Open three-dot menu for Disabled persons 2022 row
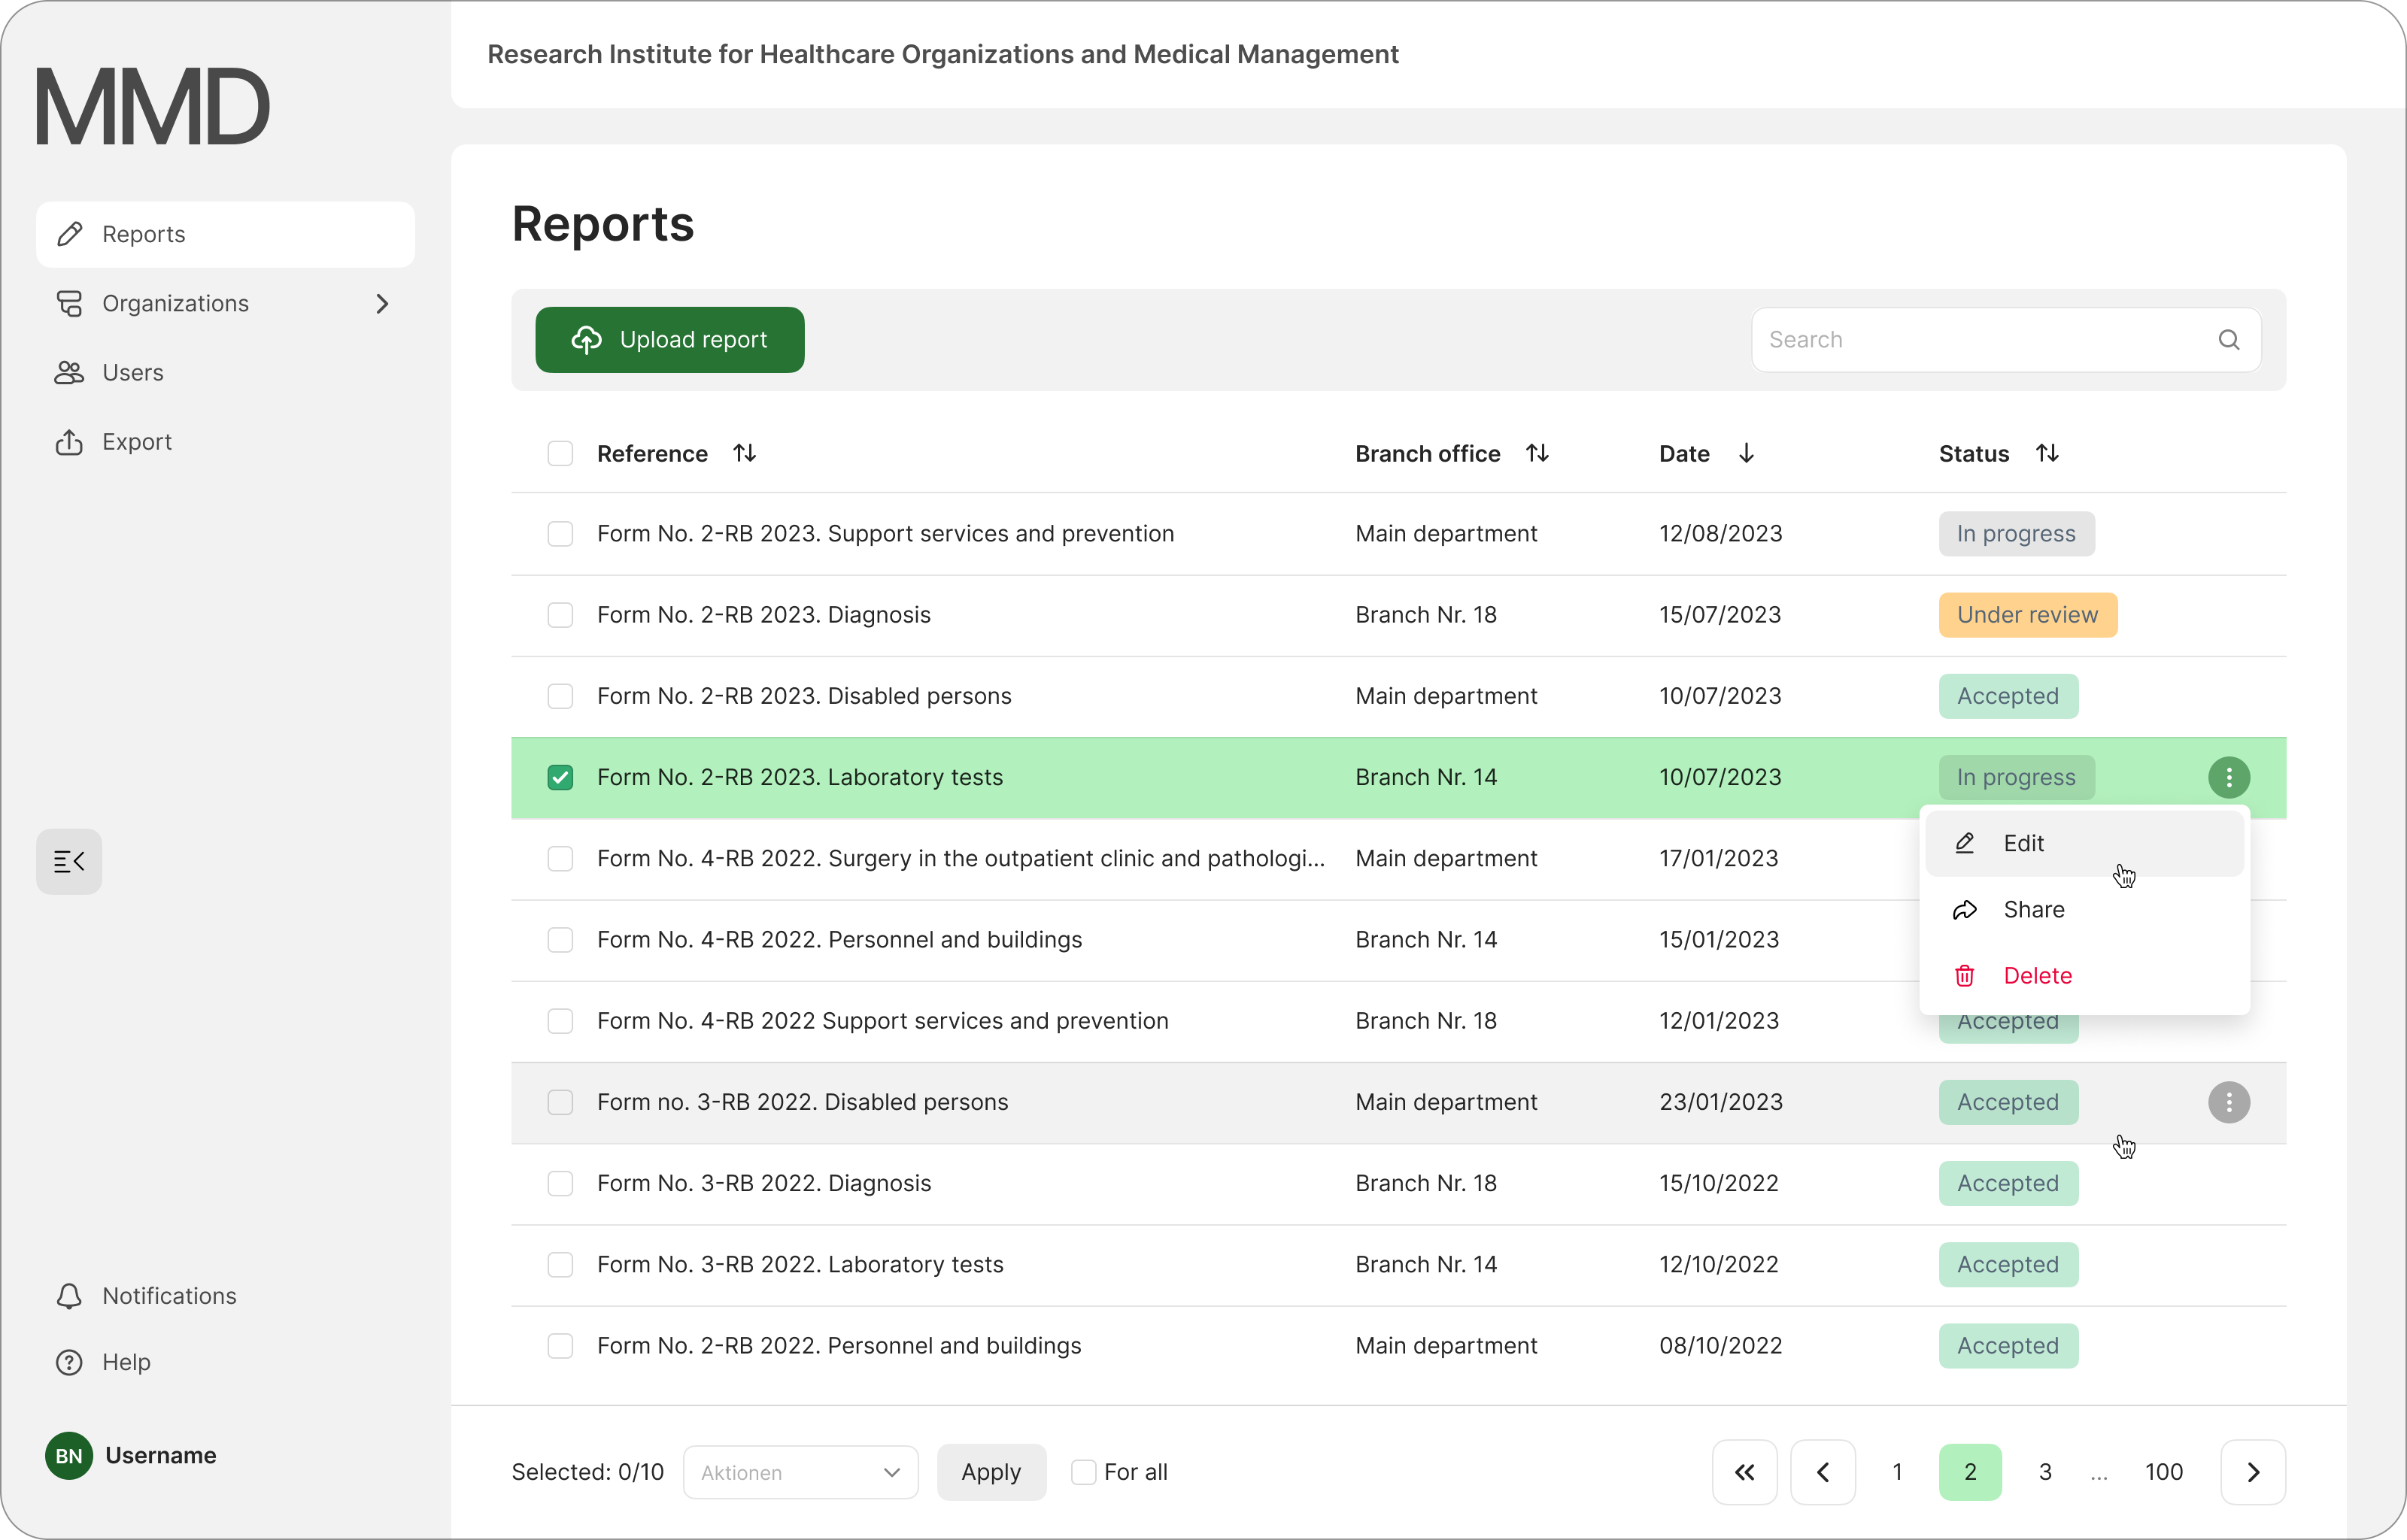Viewport: 2407px width, 1540px height. [x=2228, y=1102]
